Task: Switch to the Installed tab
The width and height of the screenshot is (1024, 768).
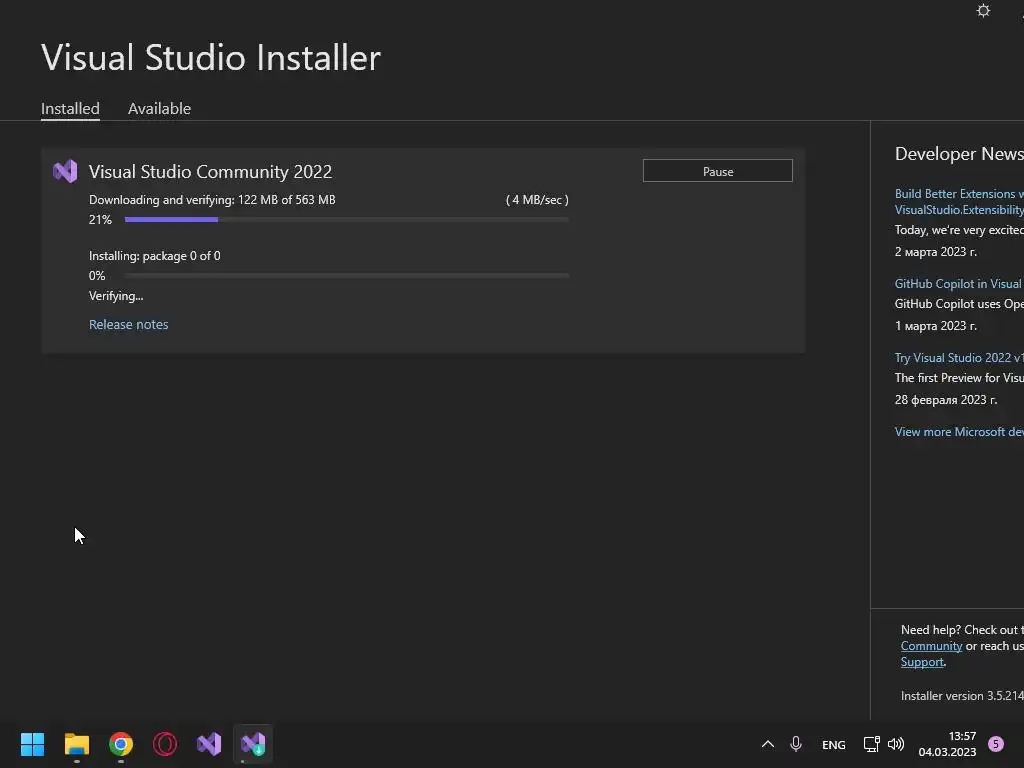Action: click(70, 108)
